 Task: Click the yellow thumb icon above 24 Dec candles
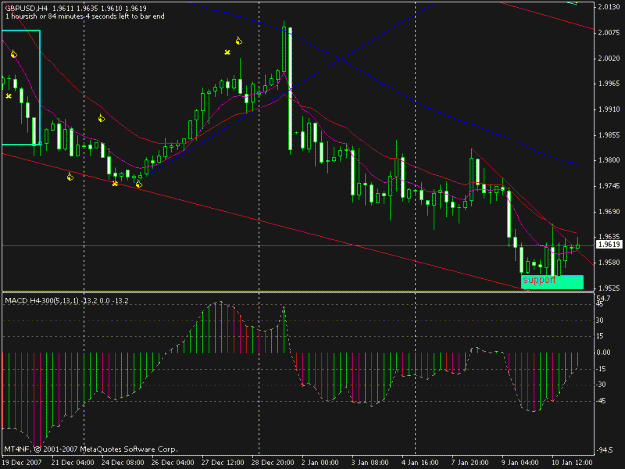click(101, 118)
